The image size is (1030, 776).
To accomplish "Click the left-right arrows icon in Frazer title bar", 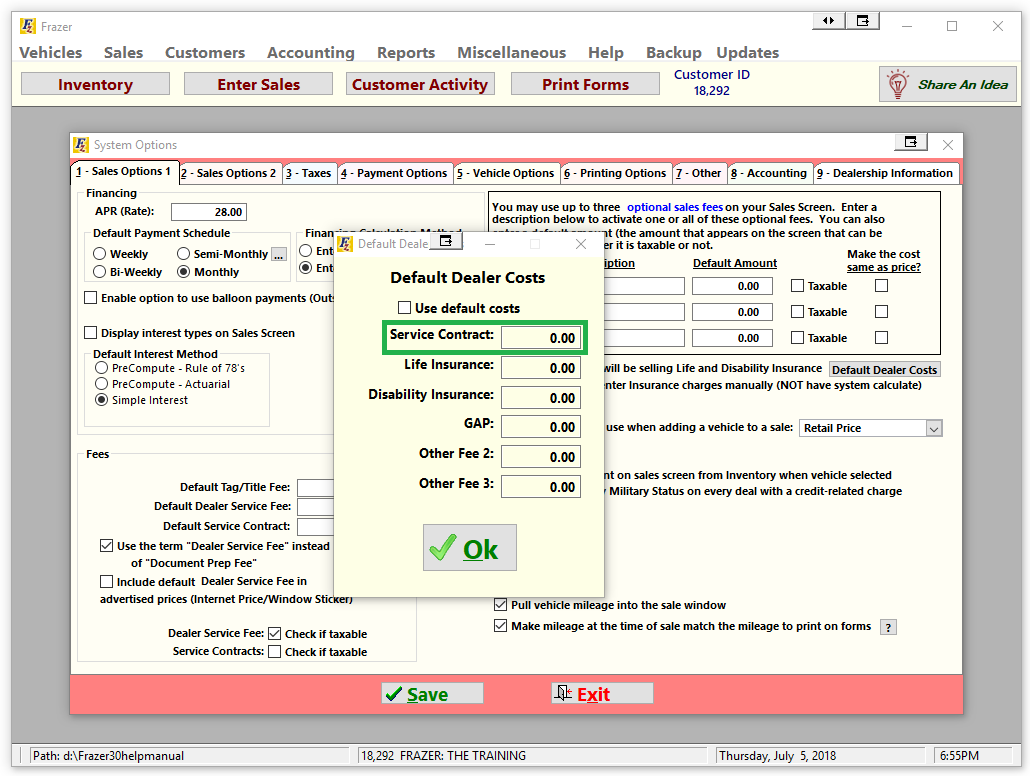I will [x=828, y=21].
